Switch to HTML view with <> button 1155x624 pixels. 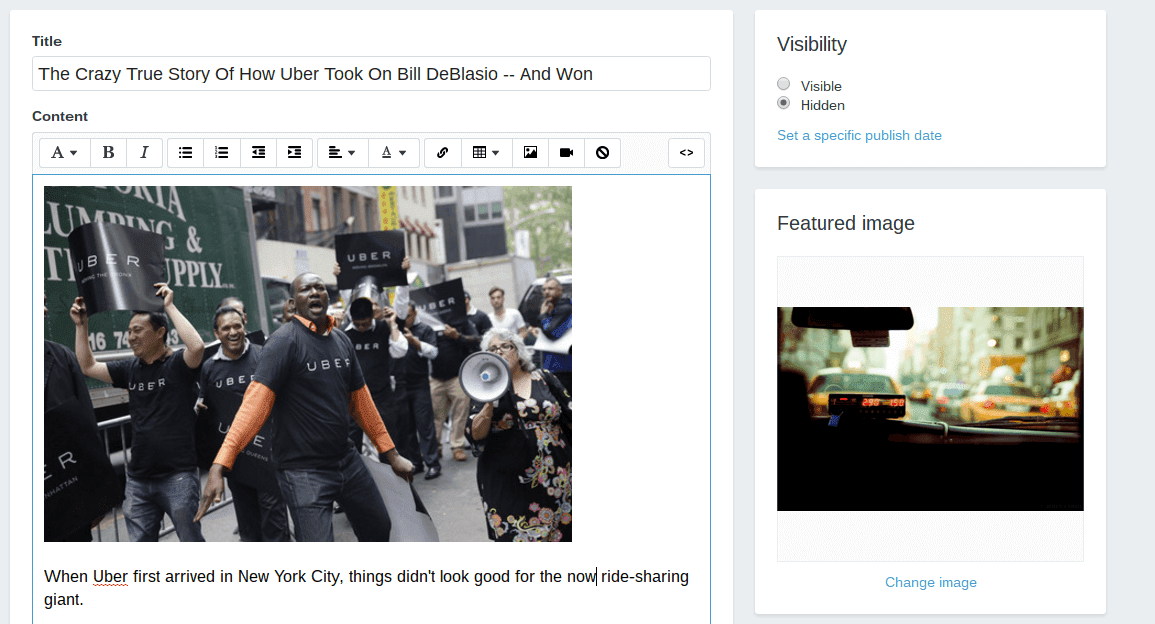point(687,153)
